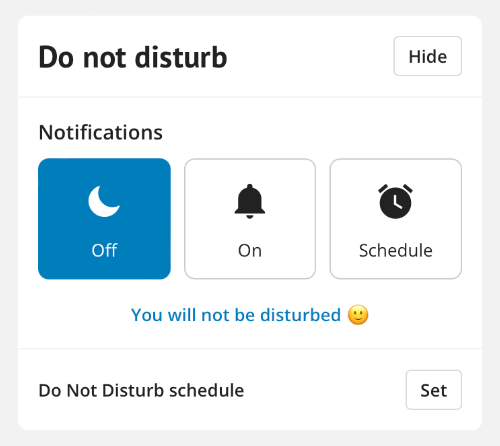Click the "Off" label text
The width and height of the screenshot is (500, 446).
[104, 250]
